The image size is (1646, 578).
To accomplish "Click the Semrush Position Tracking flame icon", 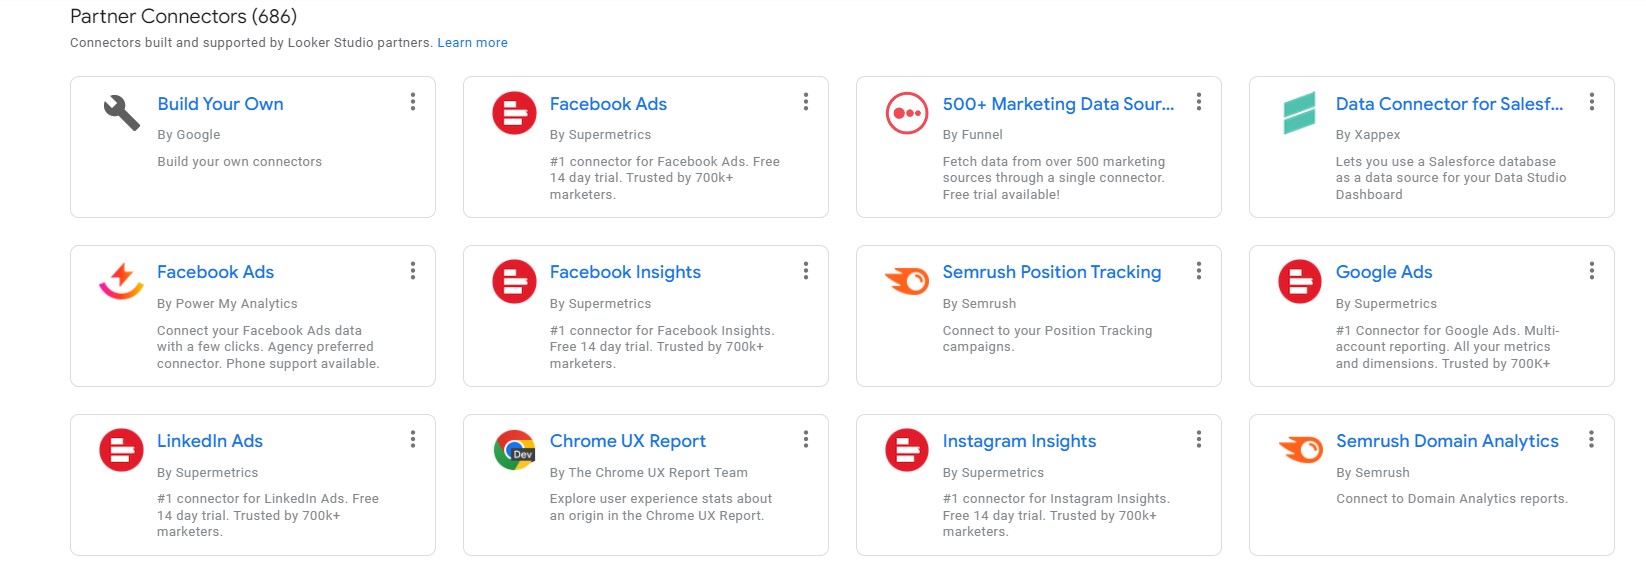I will 907,281.
